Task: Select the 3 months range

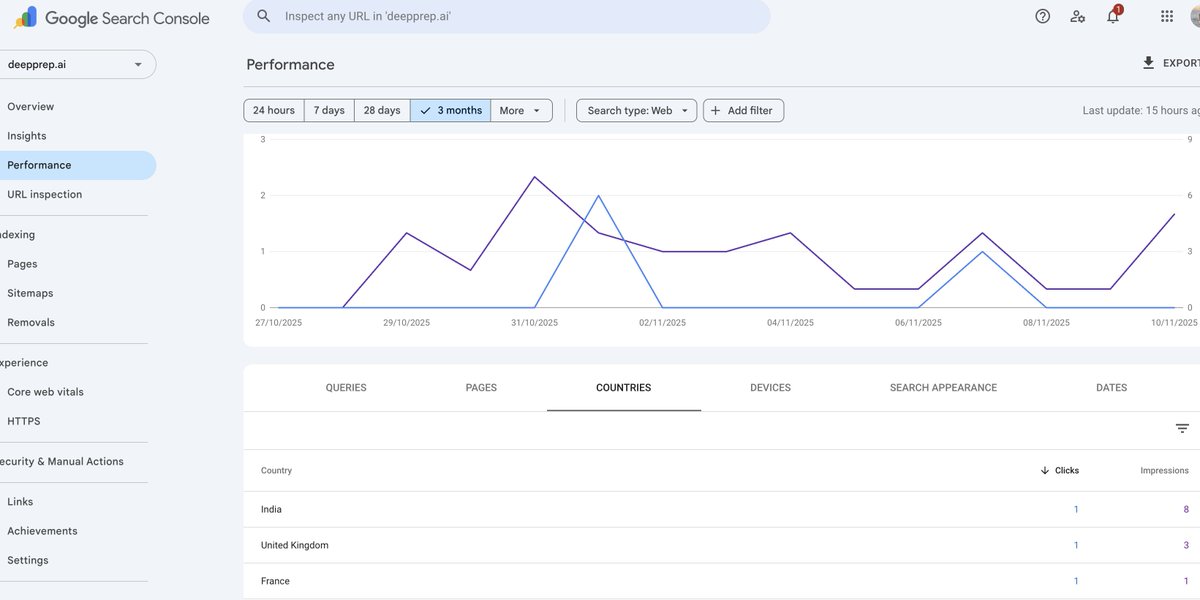Action: click(450, 110)
